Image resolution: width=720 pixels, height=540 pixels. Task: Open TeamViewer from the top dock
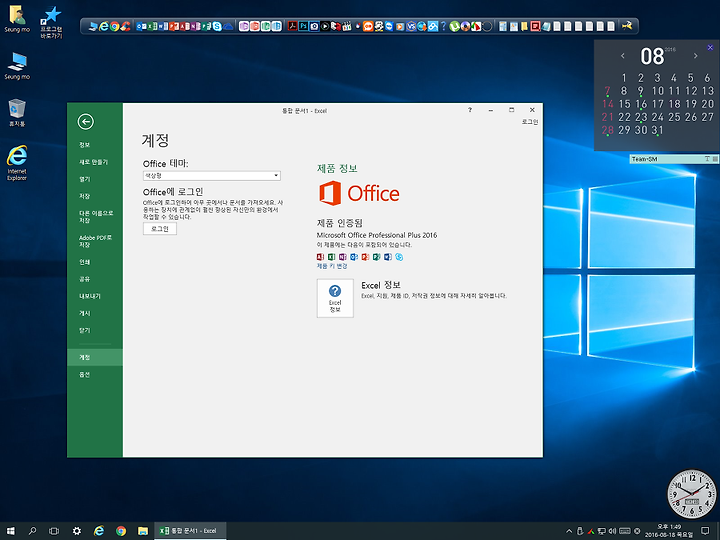click(389, 26)
